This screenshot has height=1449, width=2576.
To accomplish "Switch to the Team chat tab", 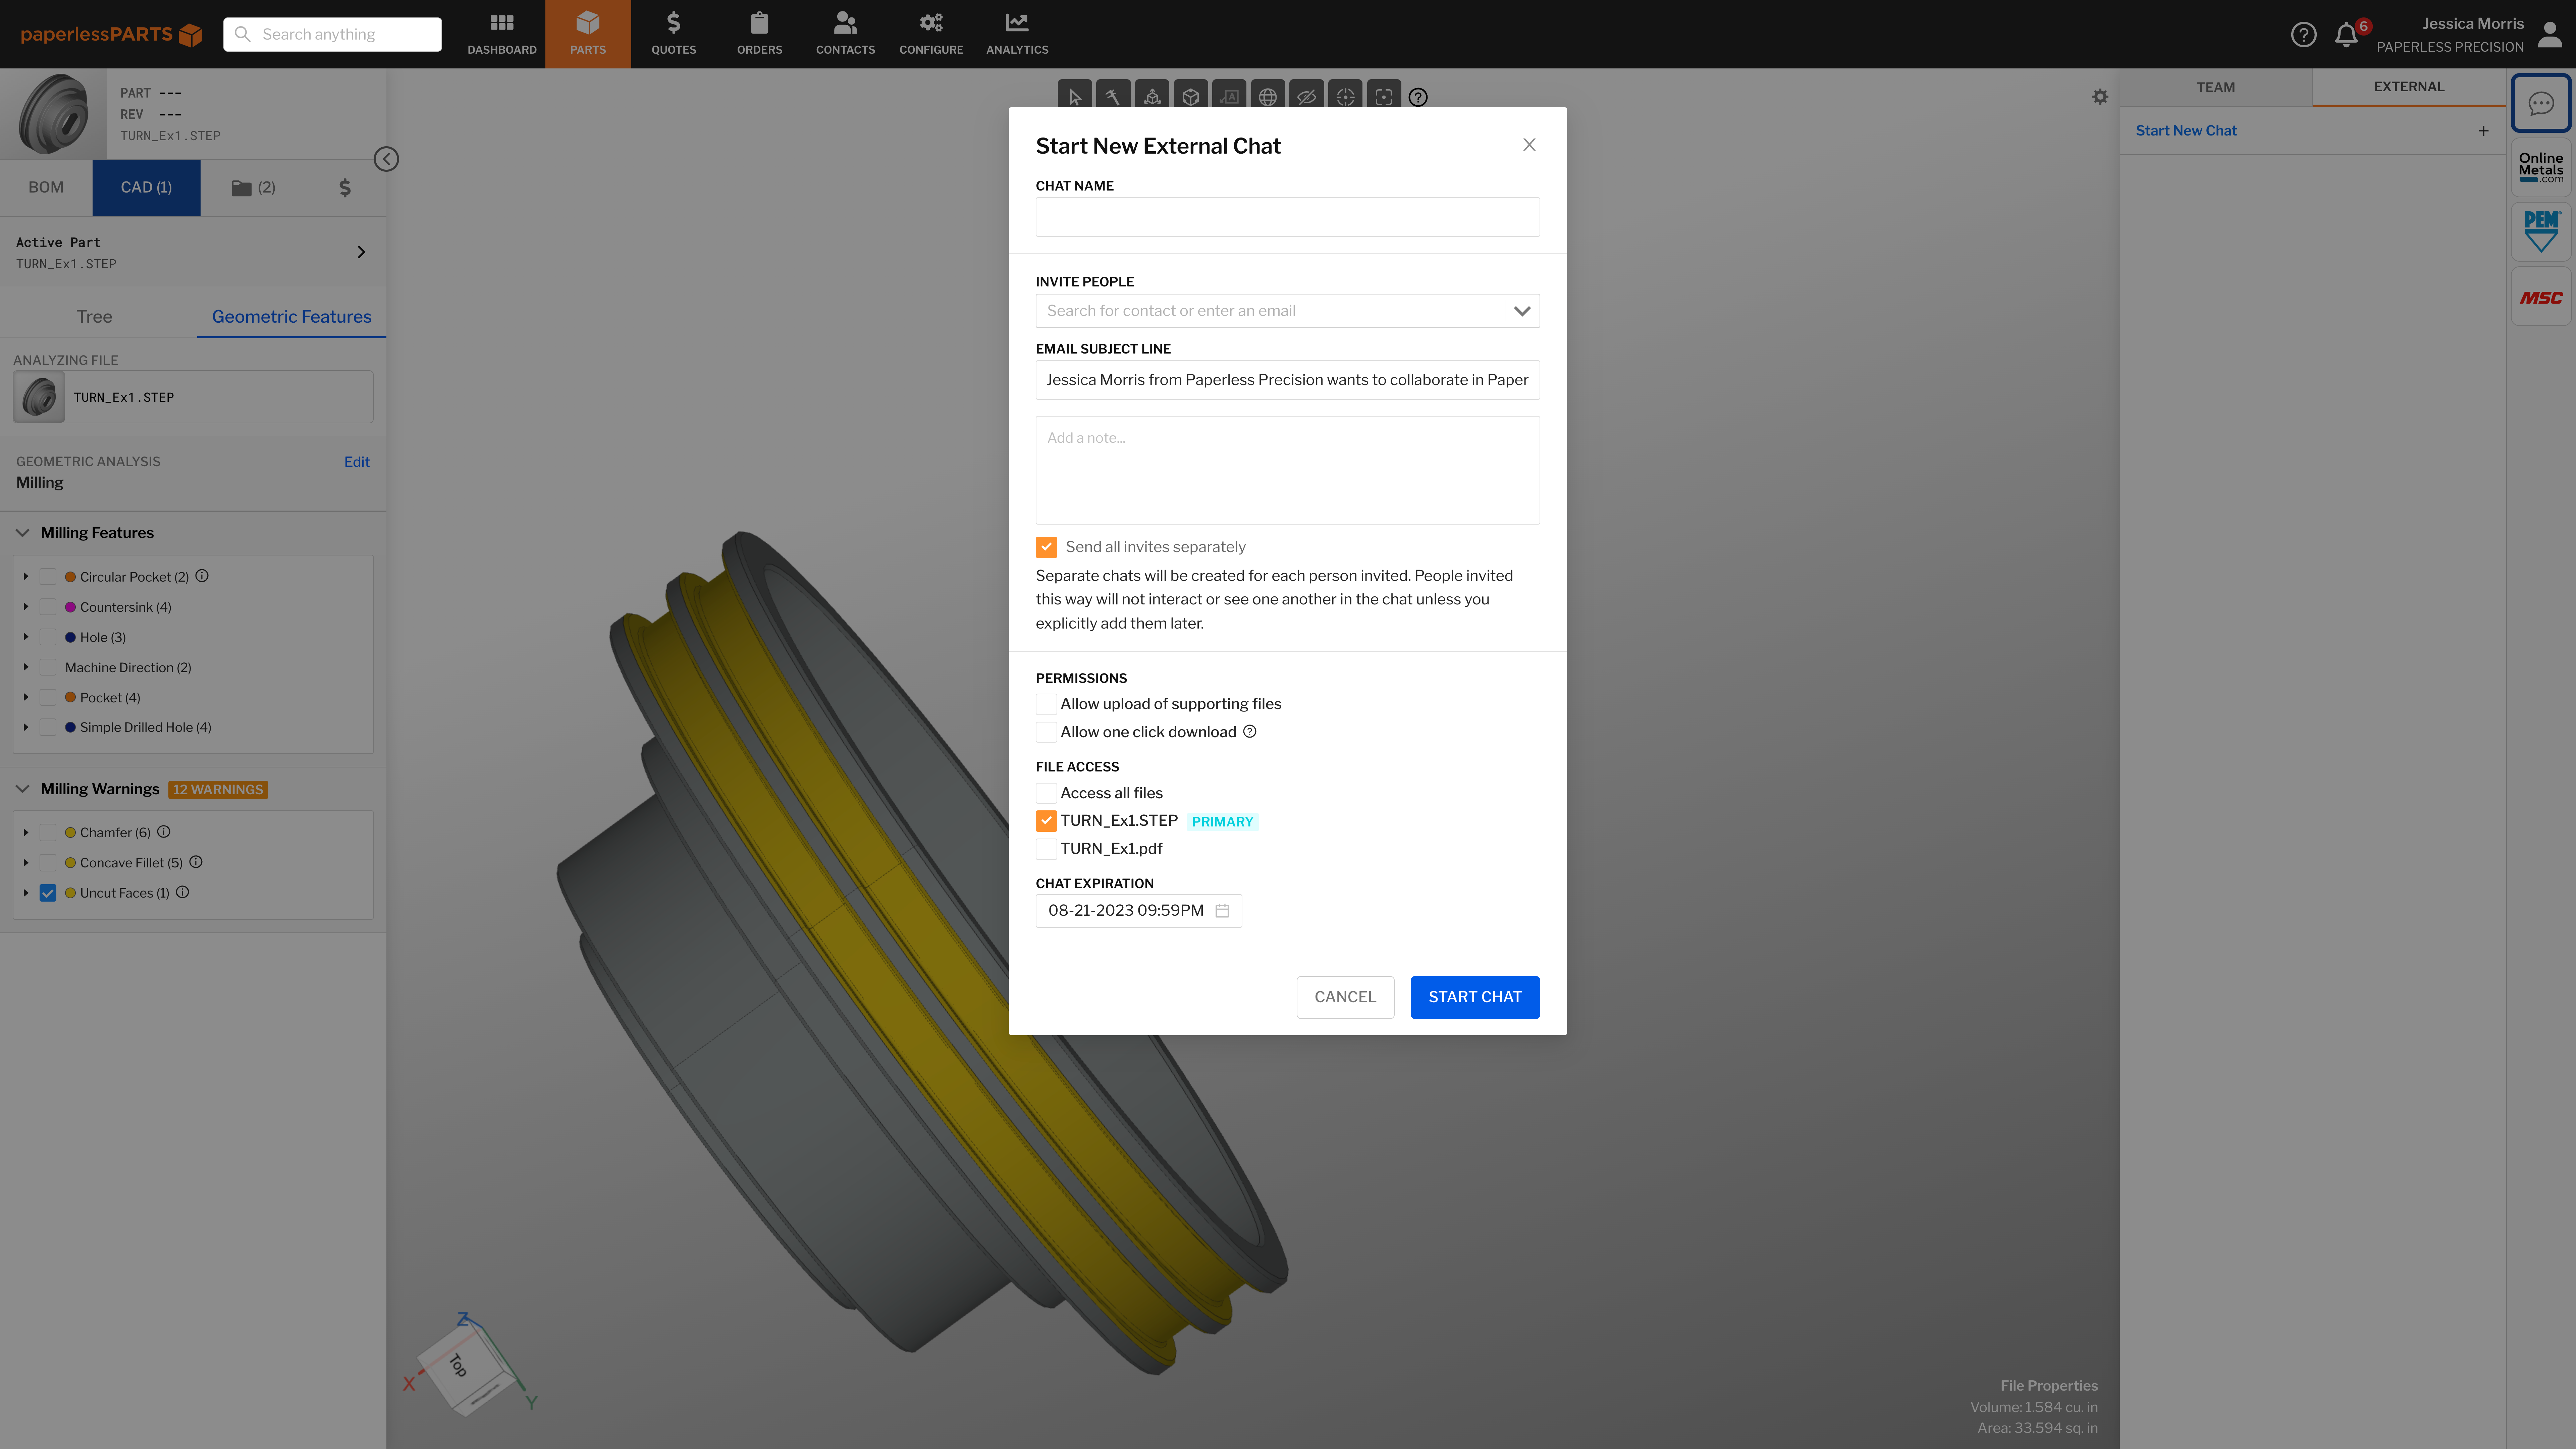I will 2216,87.
